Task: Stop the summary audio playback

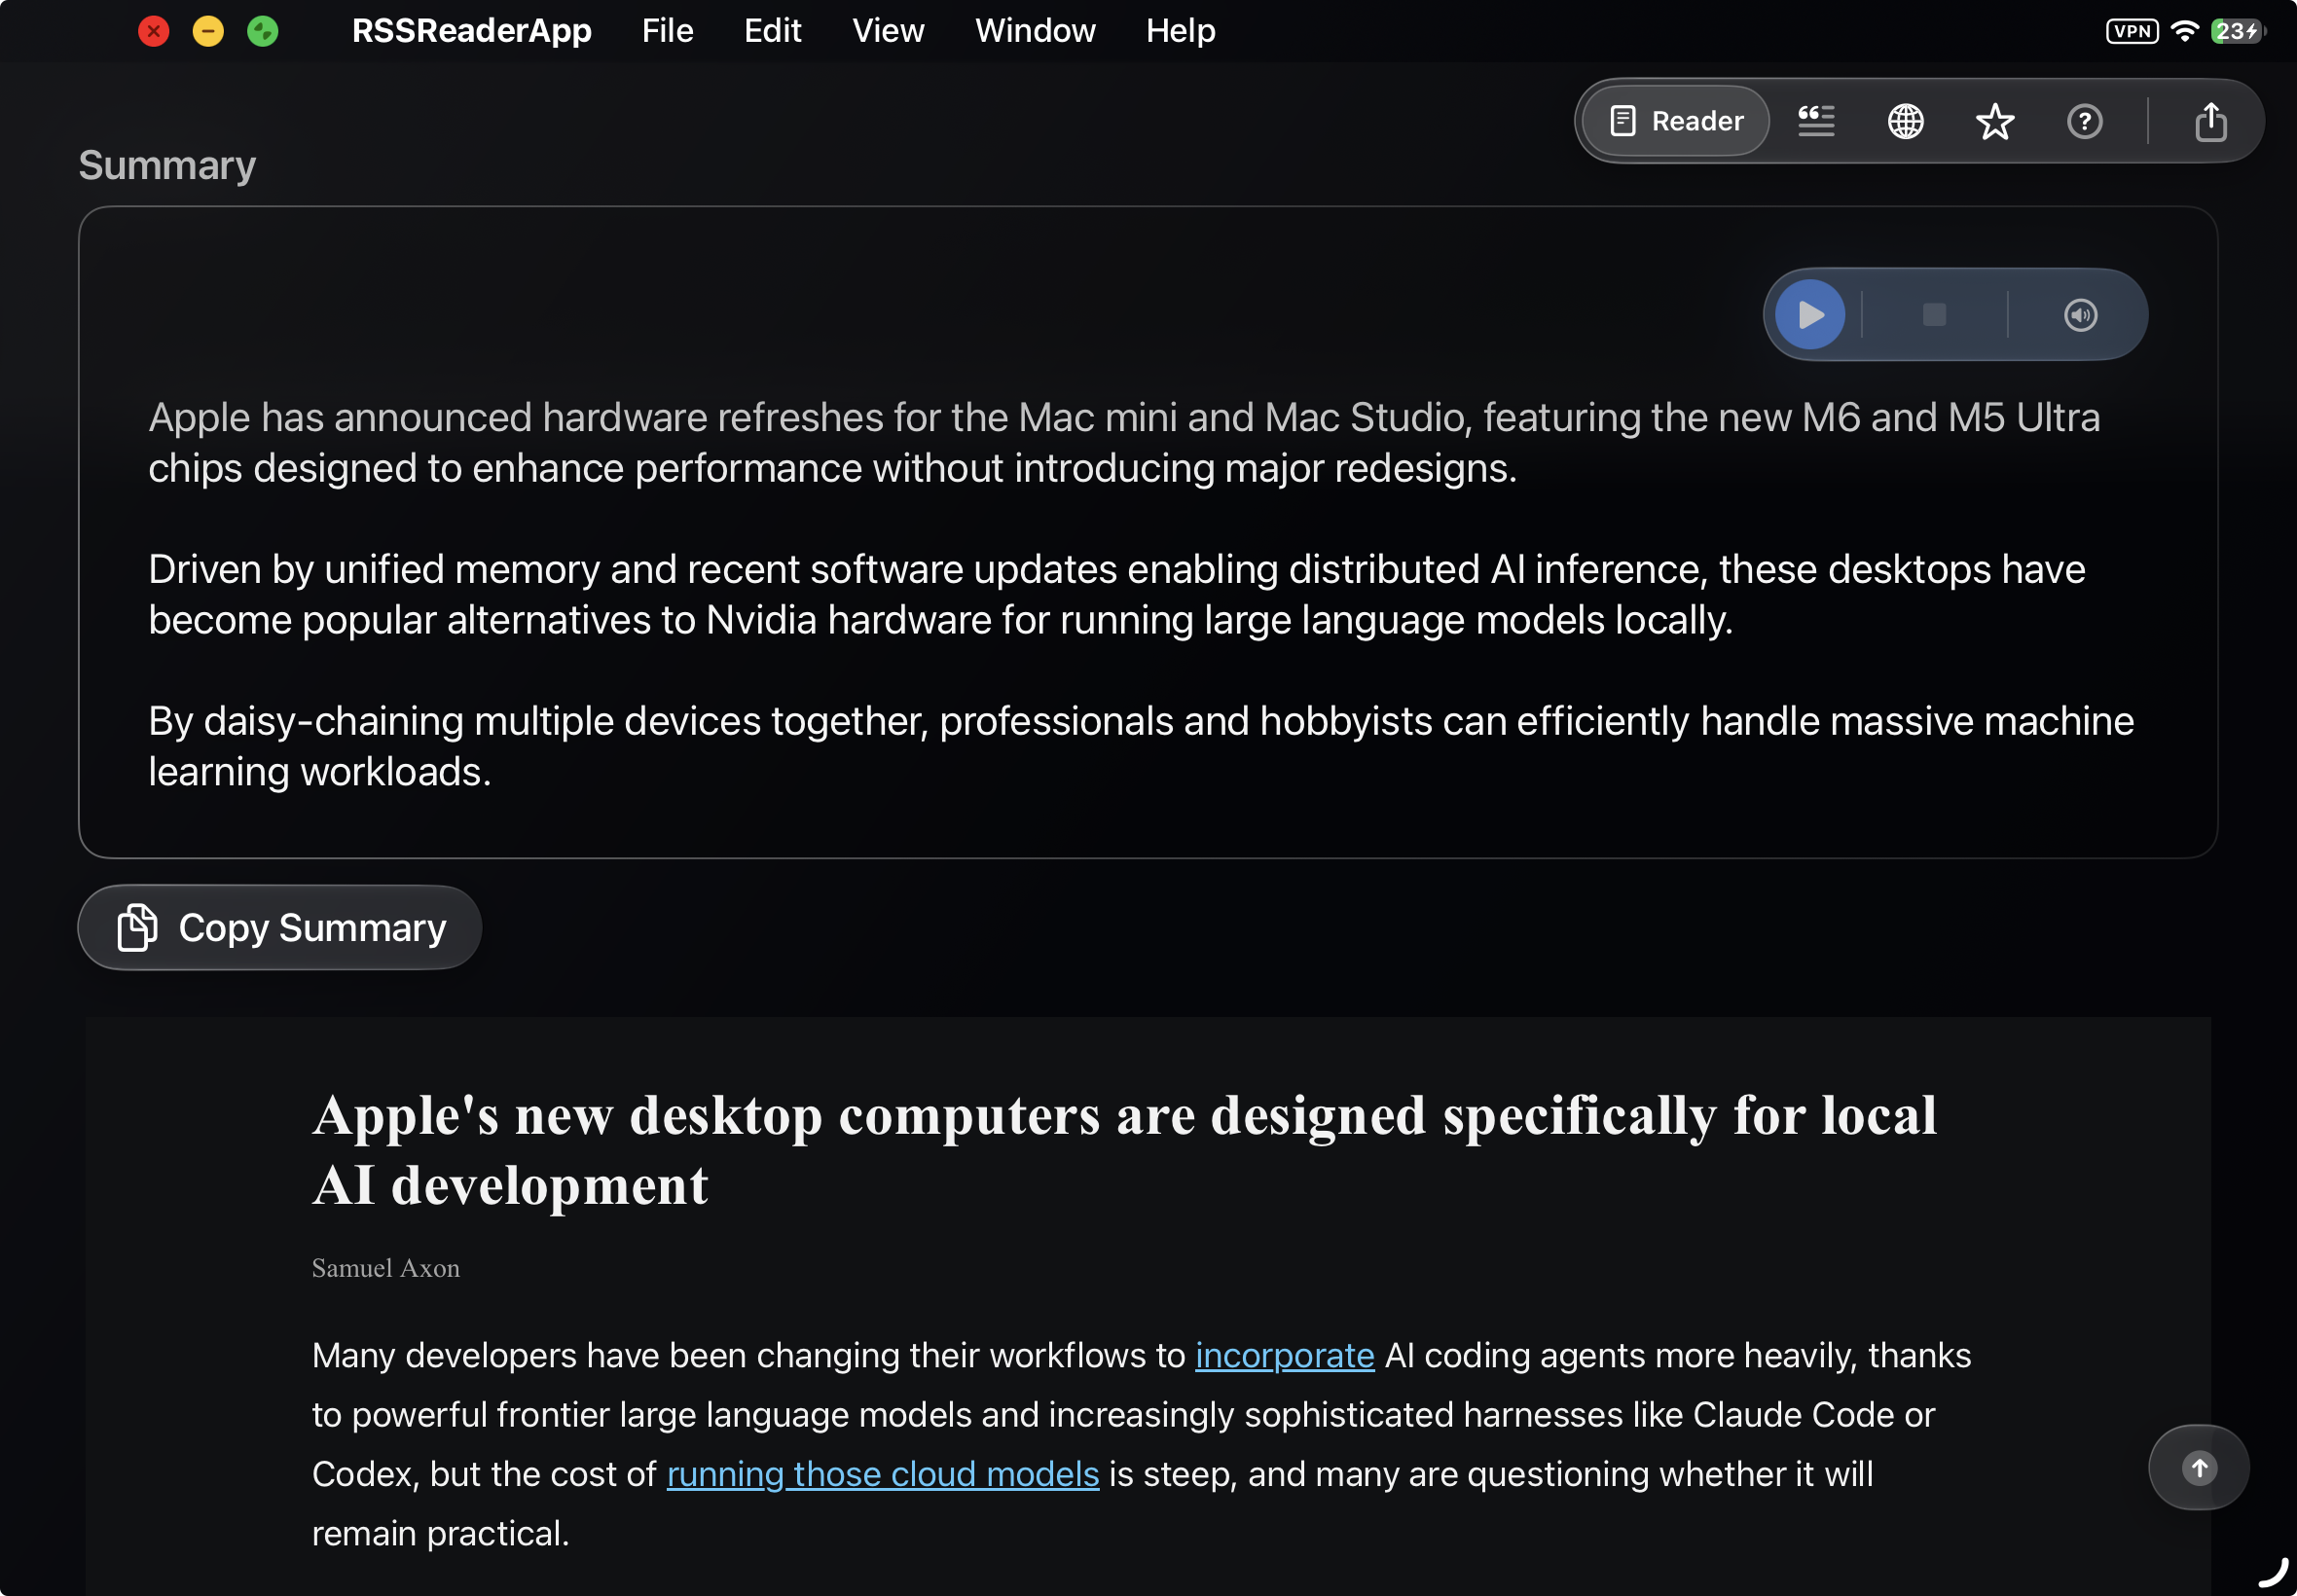Action: pos(1934,315)
